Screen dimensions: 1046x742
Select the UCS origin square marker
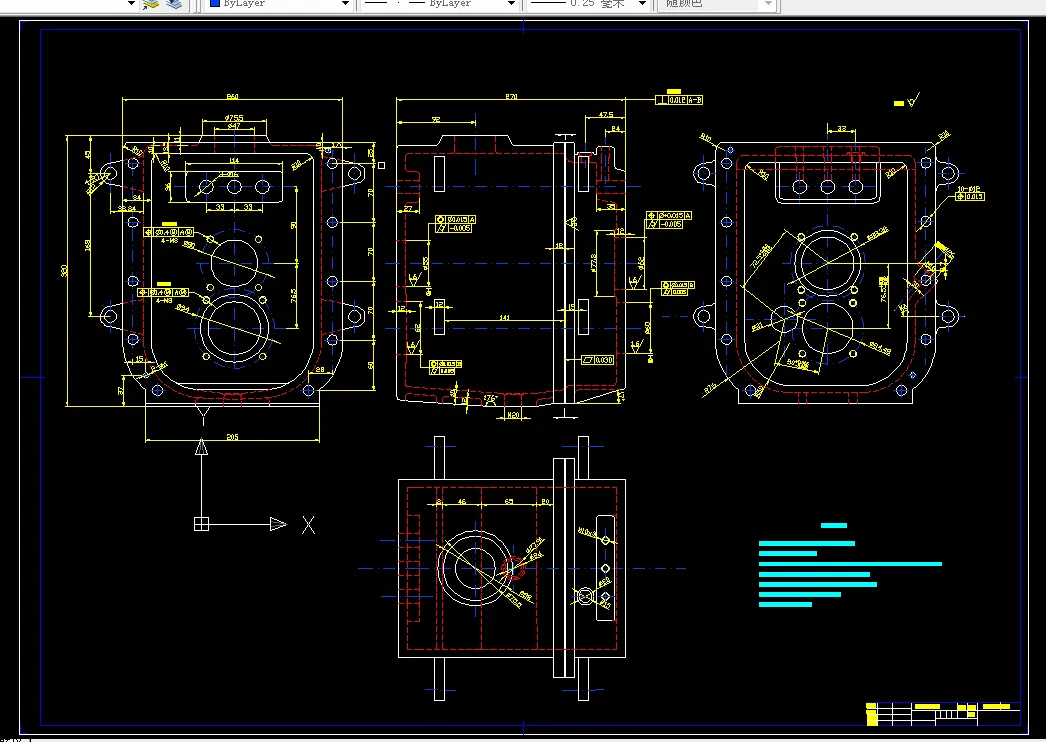point(201,524)
